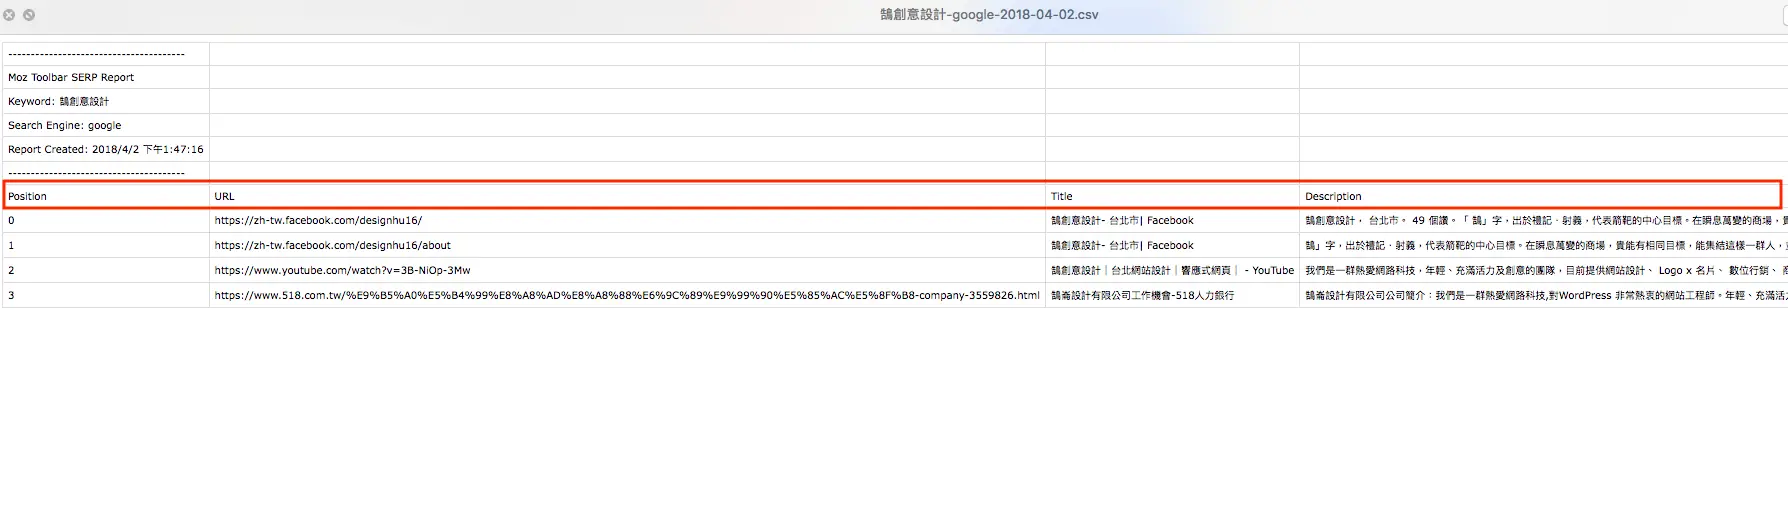Select the title cell ending in "- YouTube"

tap(1172, 270)
